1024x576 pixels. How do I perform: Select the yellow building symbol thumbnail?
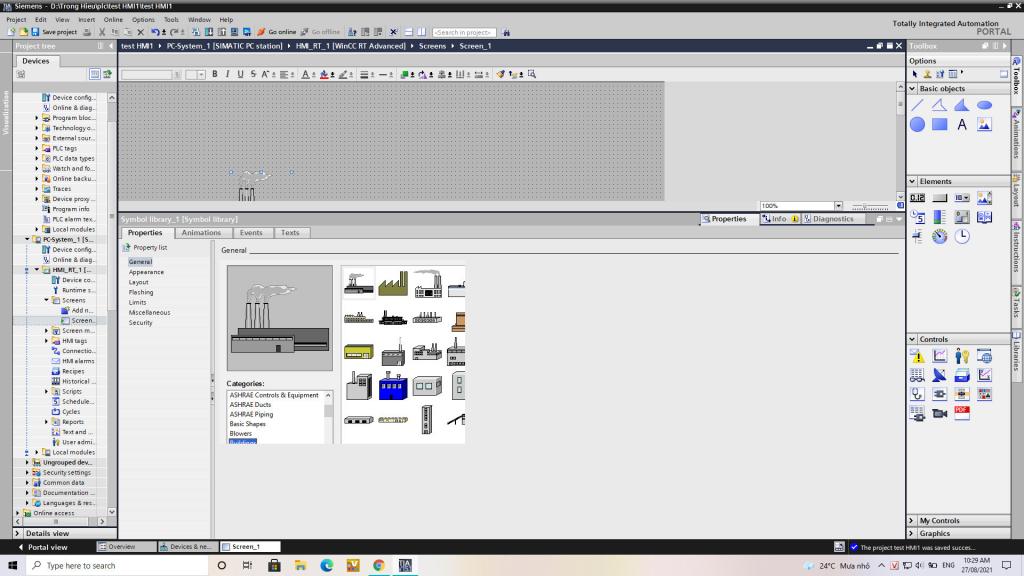coord(359,352)
